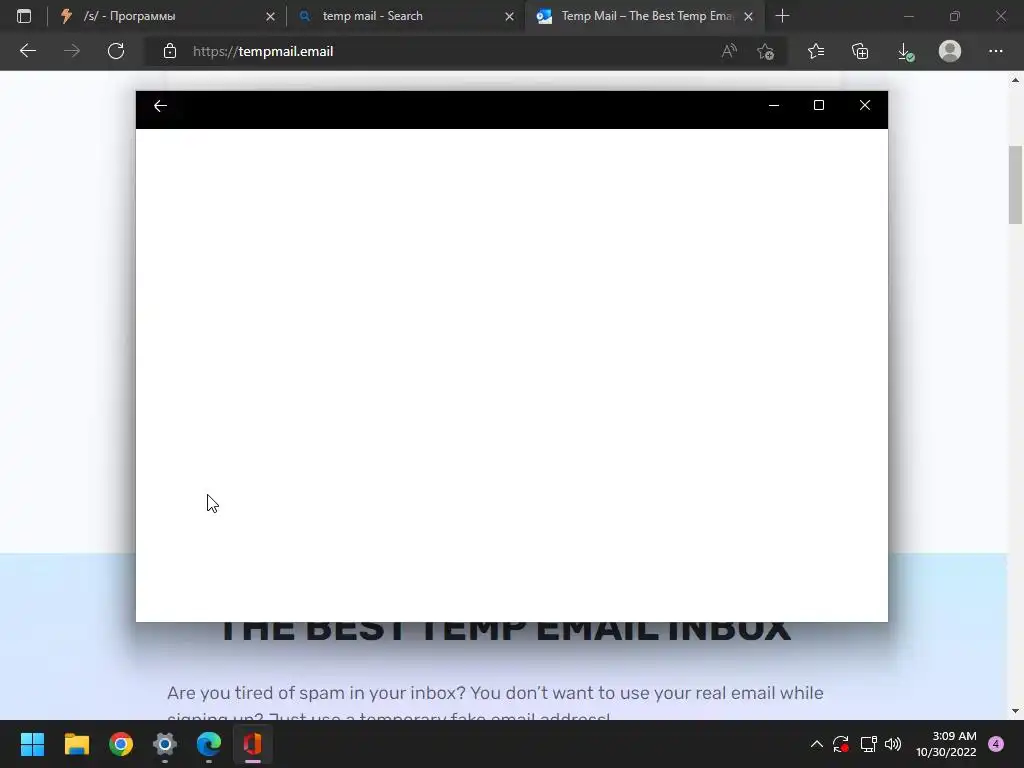1024x768 pixels.
Task: Switch to the '/s/ - Программы' tab
Action: 167,16
